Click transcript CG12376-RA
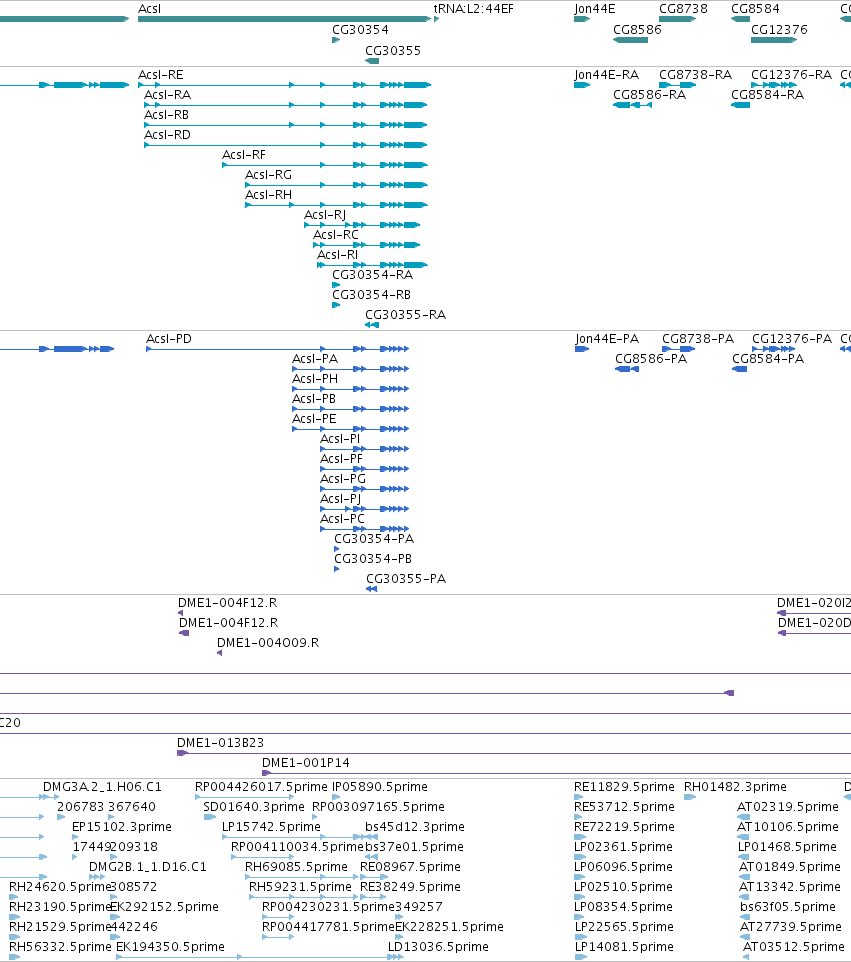The width and height of the screenshot is (851, 962). coord(791,75)
